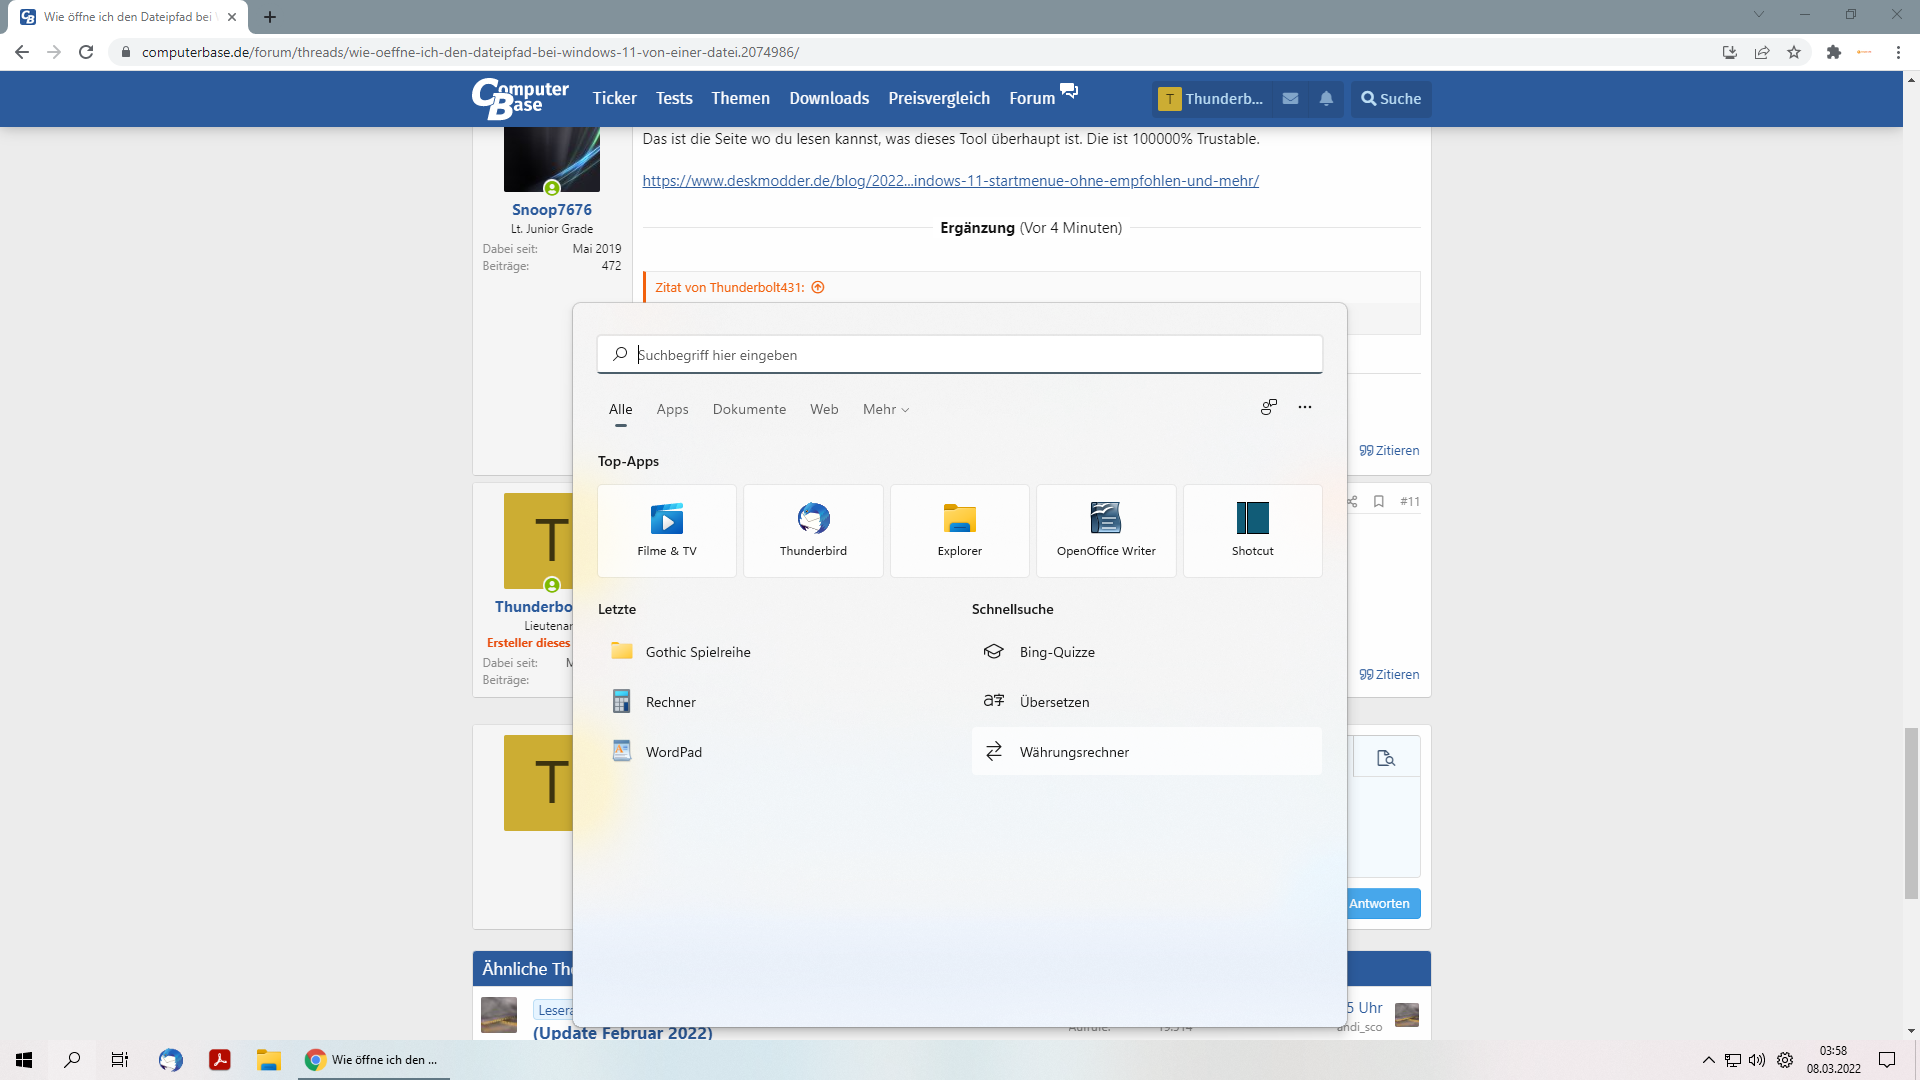The width and height of the screenshot is (1920, 1080).
Task: Open the Shotcut app tile
Action: click(1252, 530)
